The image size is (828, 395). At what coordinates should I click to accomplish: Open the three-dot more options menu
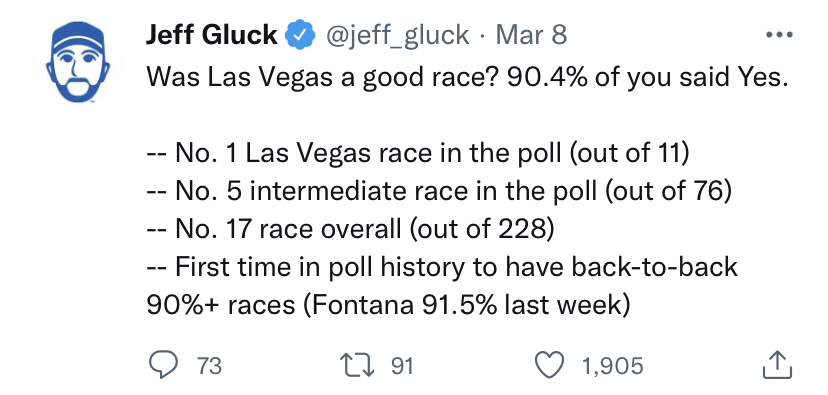pos(779,36)
